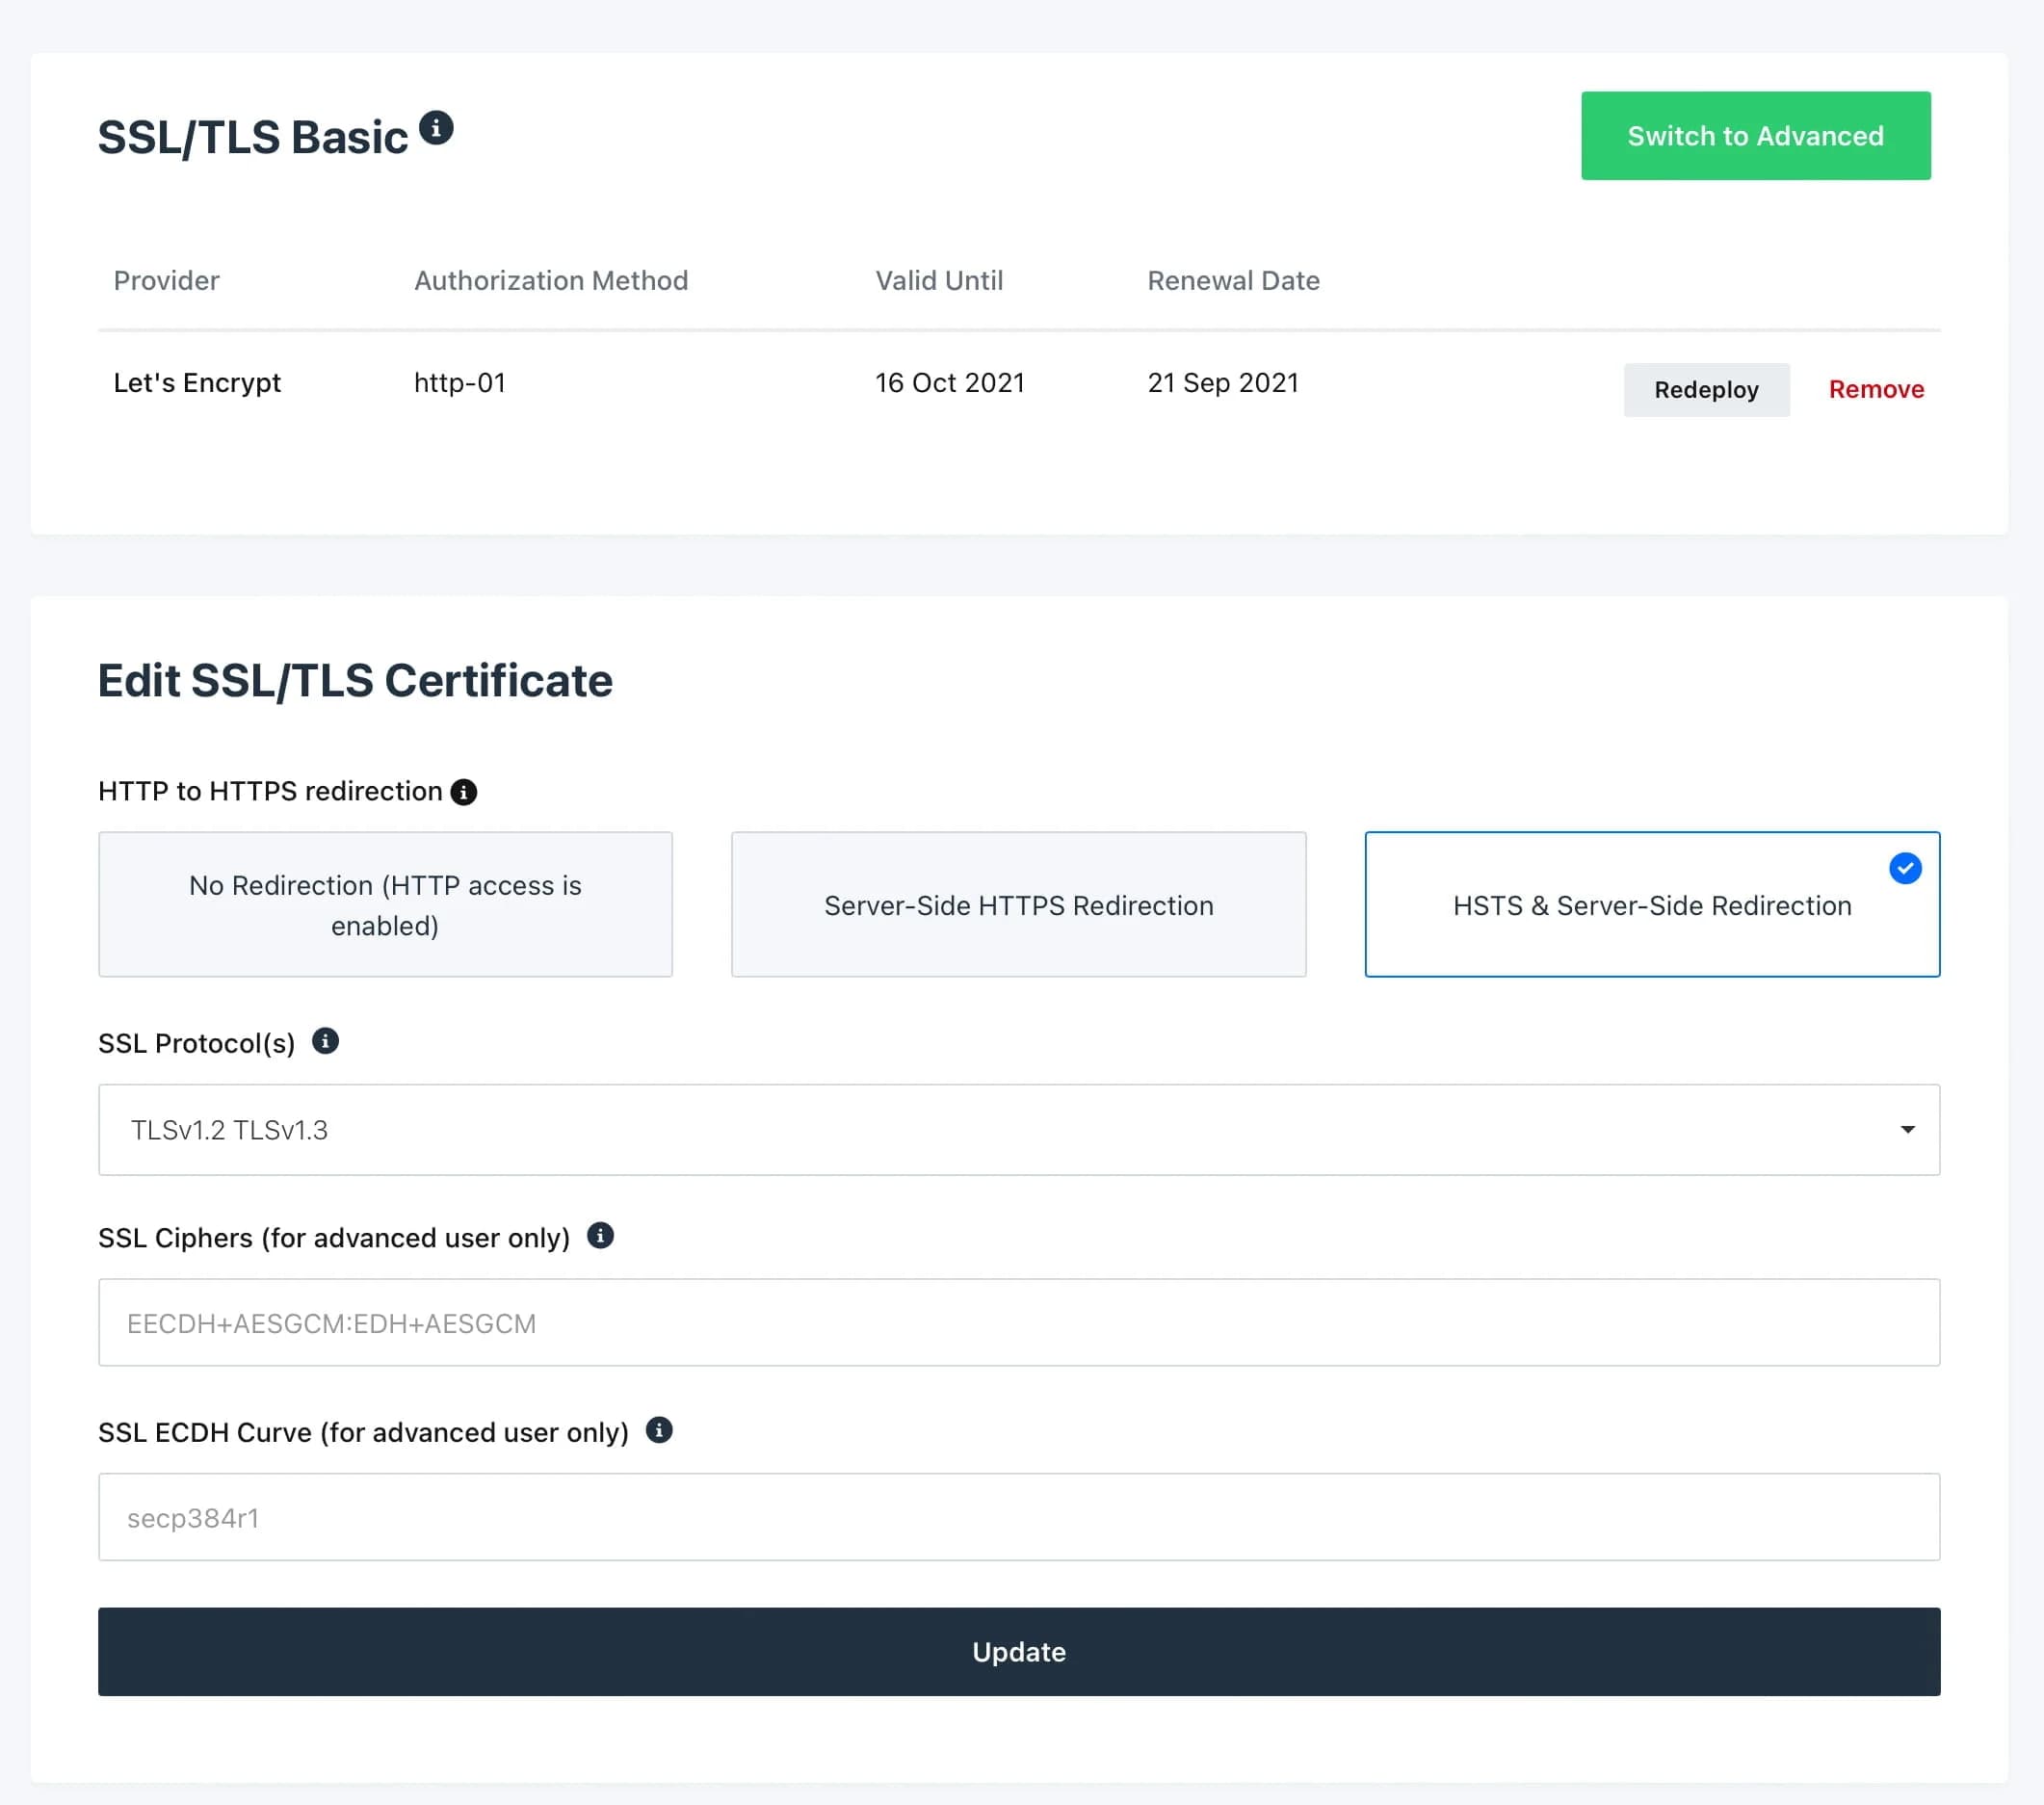Click the info icon beside SSL/TLS Basic heading

438,128
